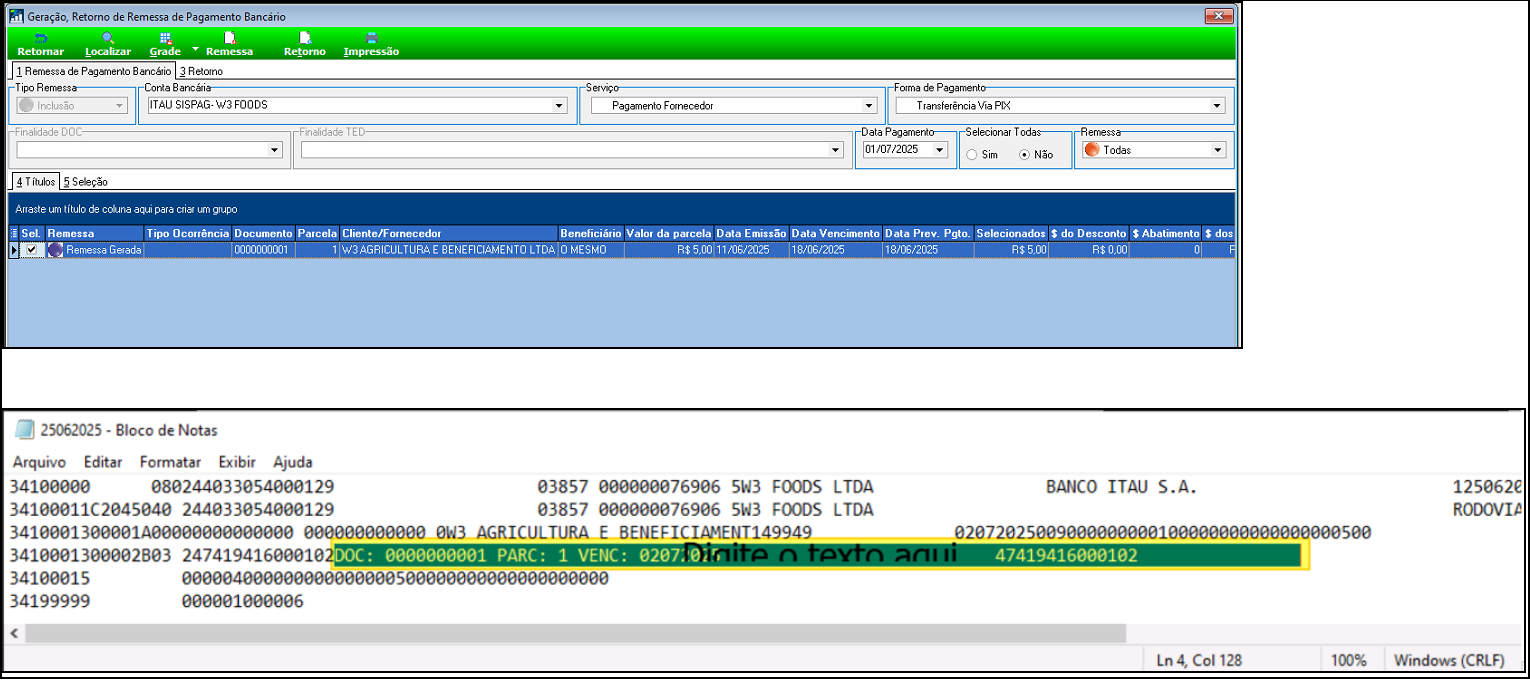This screenshot has width=1530, height=680.
Task: Open the Editar menu in Notepad
Action: [x=103, y=462]
